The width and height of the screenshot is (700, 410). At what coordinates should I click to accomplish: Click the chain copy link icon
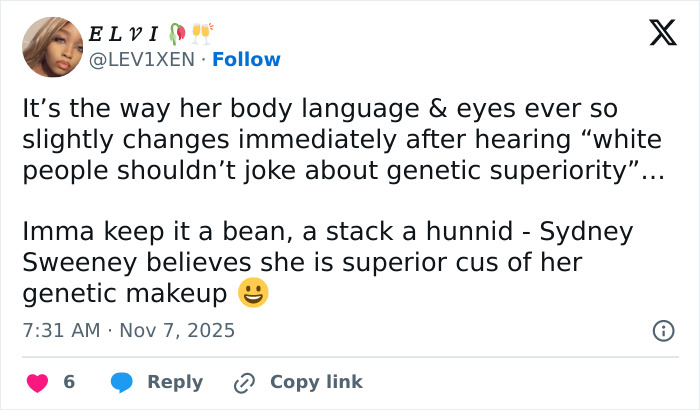pyautogui.click(x=244, y=382)
